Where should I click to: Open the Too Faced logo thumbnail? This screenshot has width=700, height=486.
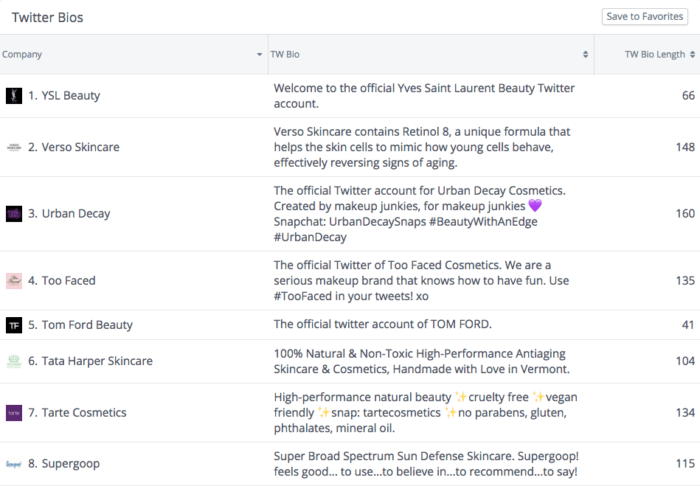pos(14,281)
